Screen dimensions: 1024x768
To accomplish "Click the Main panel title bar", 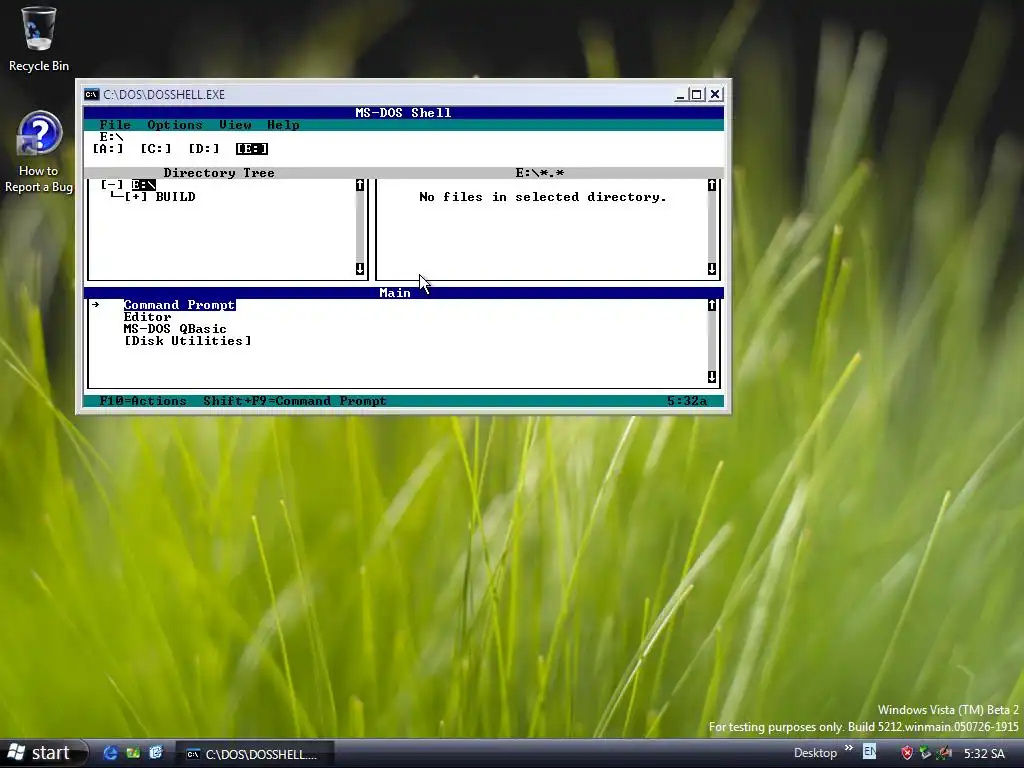I will (x=404, y=293).
